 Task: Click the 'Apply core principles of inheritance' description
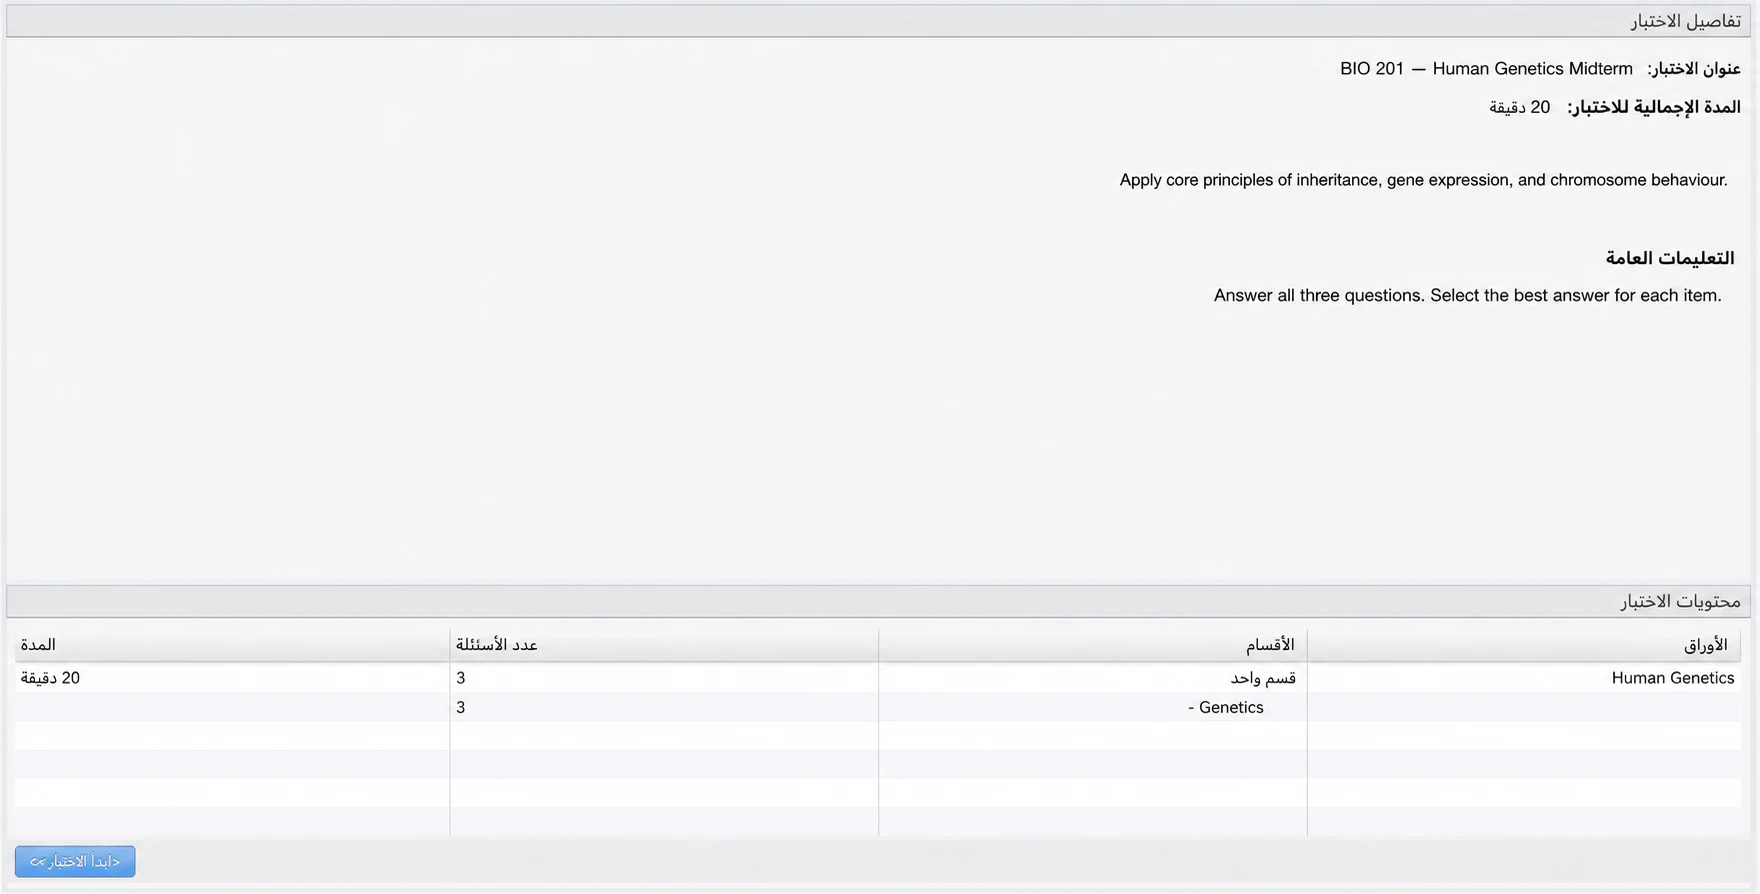(x=1424, y=180)
